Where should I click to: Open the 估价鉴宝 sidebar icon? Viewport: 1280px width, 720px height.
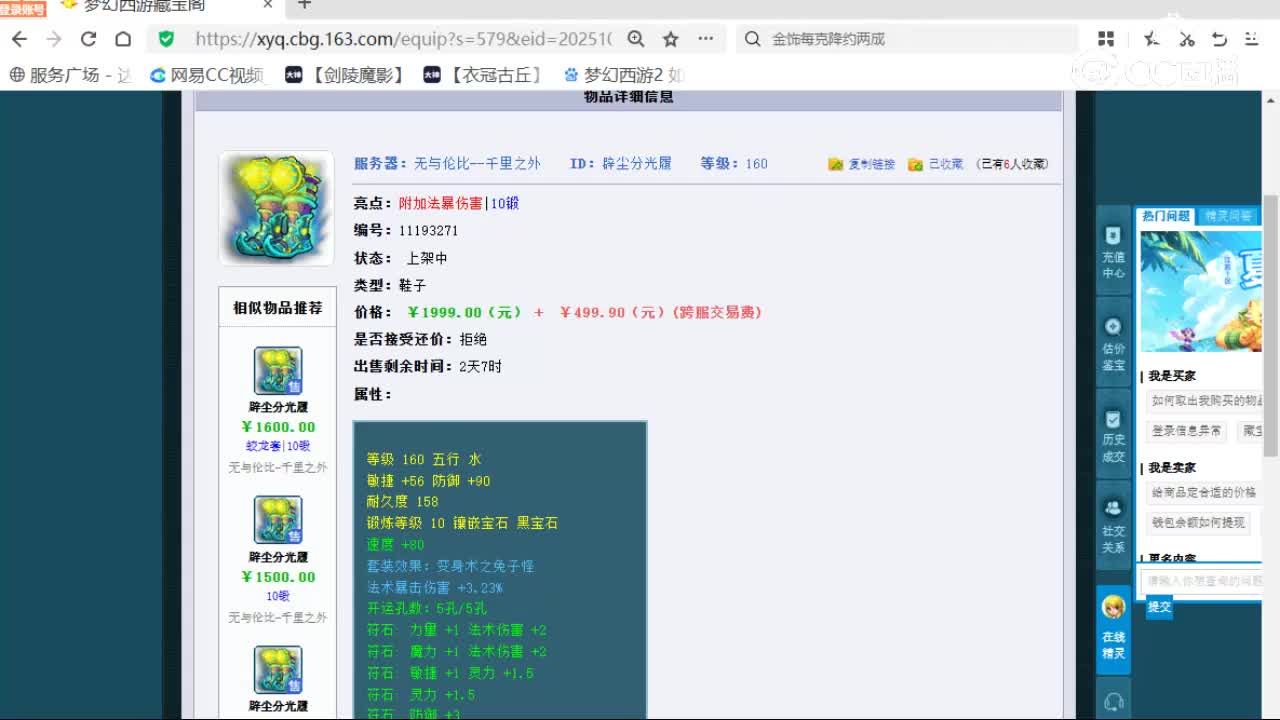click(x=1114, y=344)
